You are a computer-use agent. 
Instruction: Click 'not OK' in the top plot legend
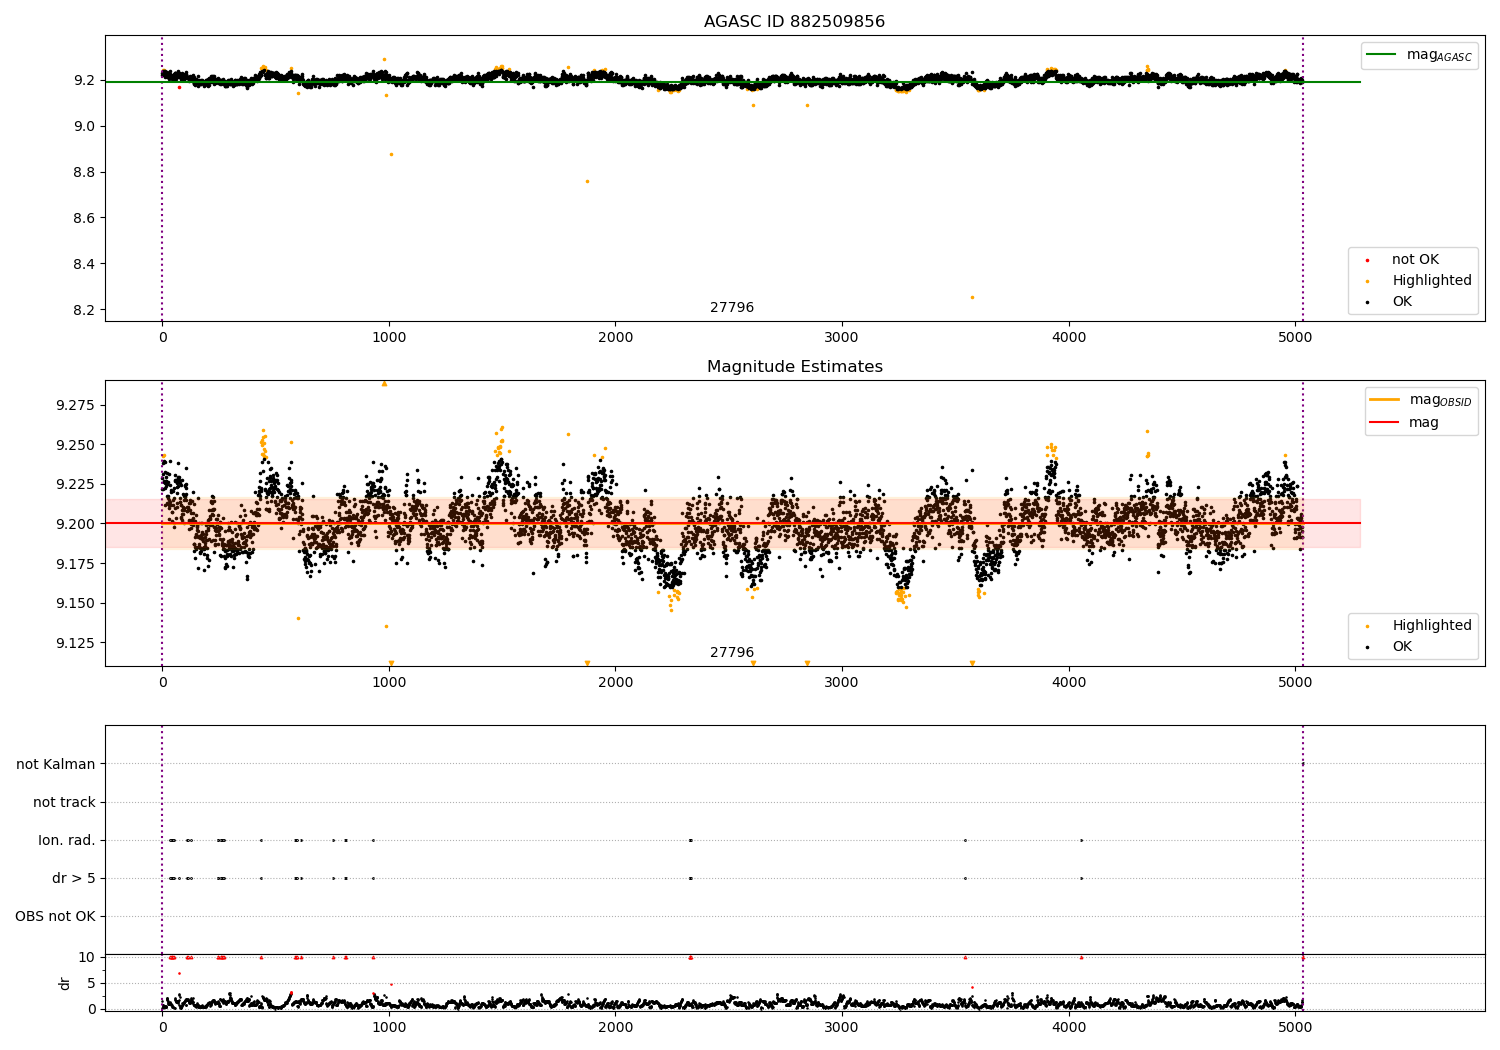click(x=1415, y=260)
